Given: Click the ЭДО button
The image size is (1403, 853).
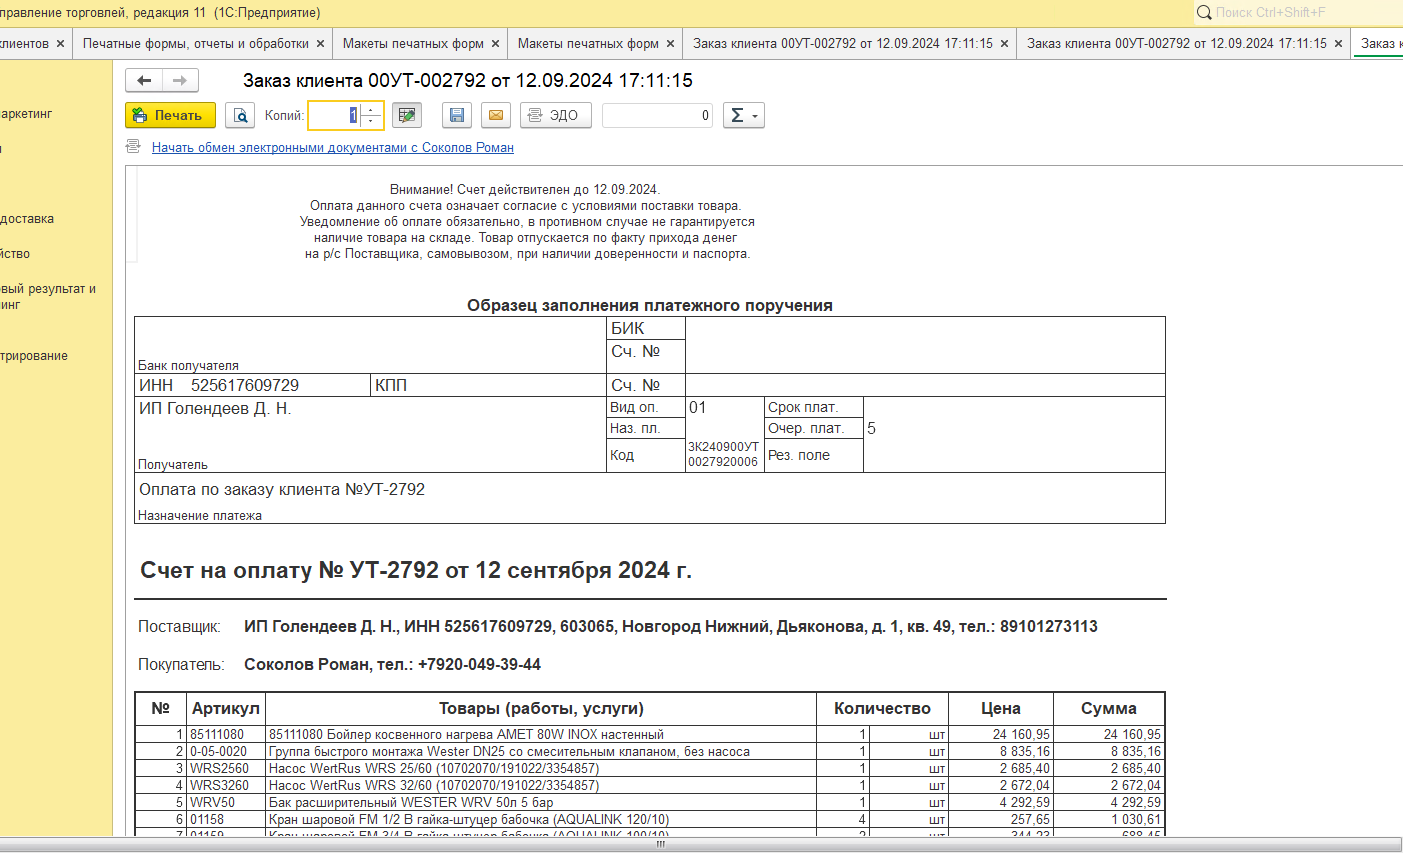Looking at the screenshot, I should pyautogui.click(x=555, y=116).
